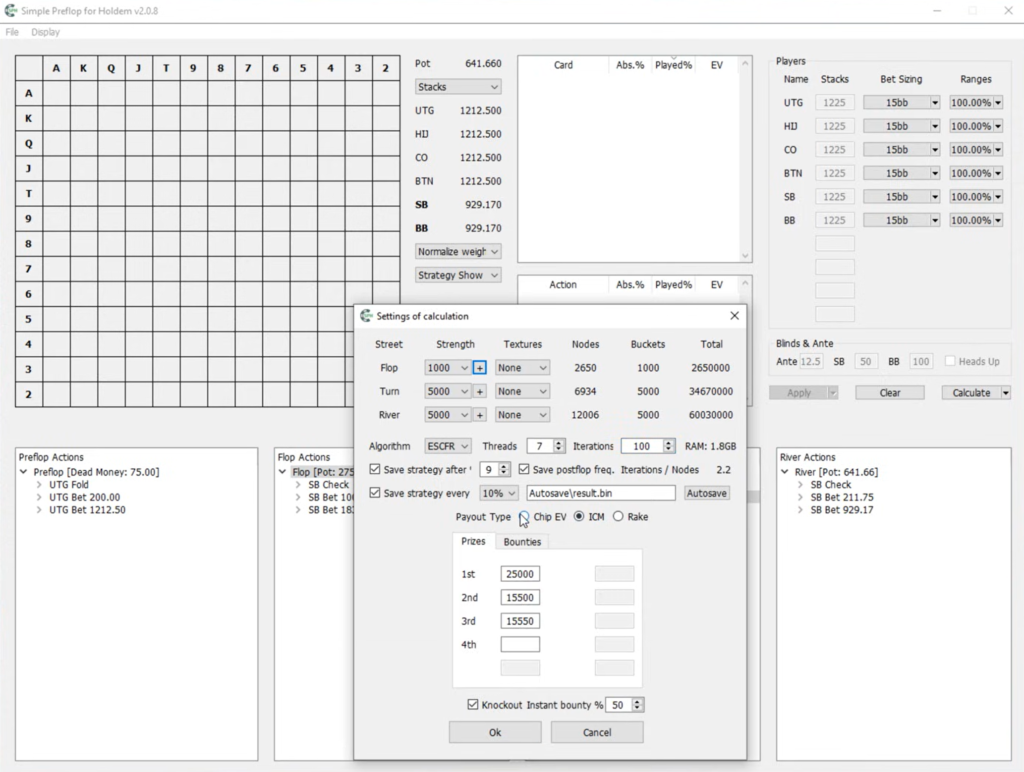Select ICM payout type

pyautogui.click(x=579, y=517)
